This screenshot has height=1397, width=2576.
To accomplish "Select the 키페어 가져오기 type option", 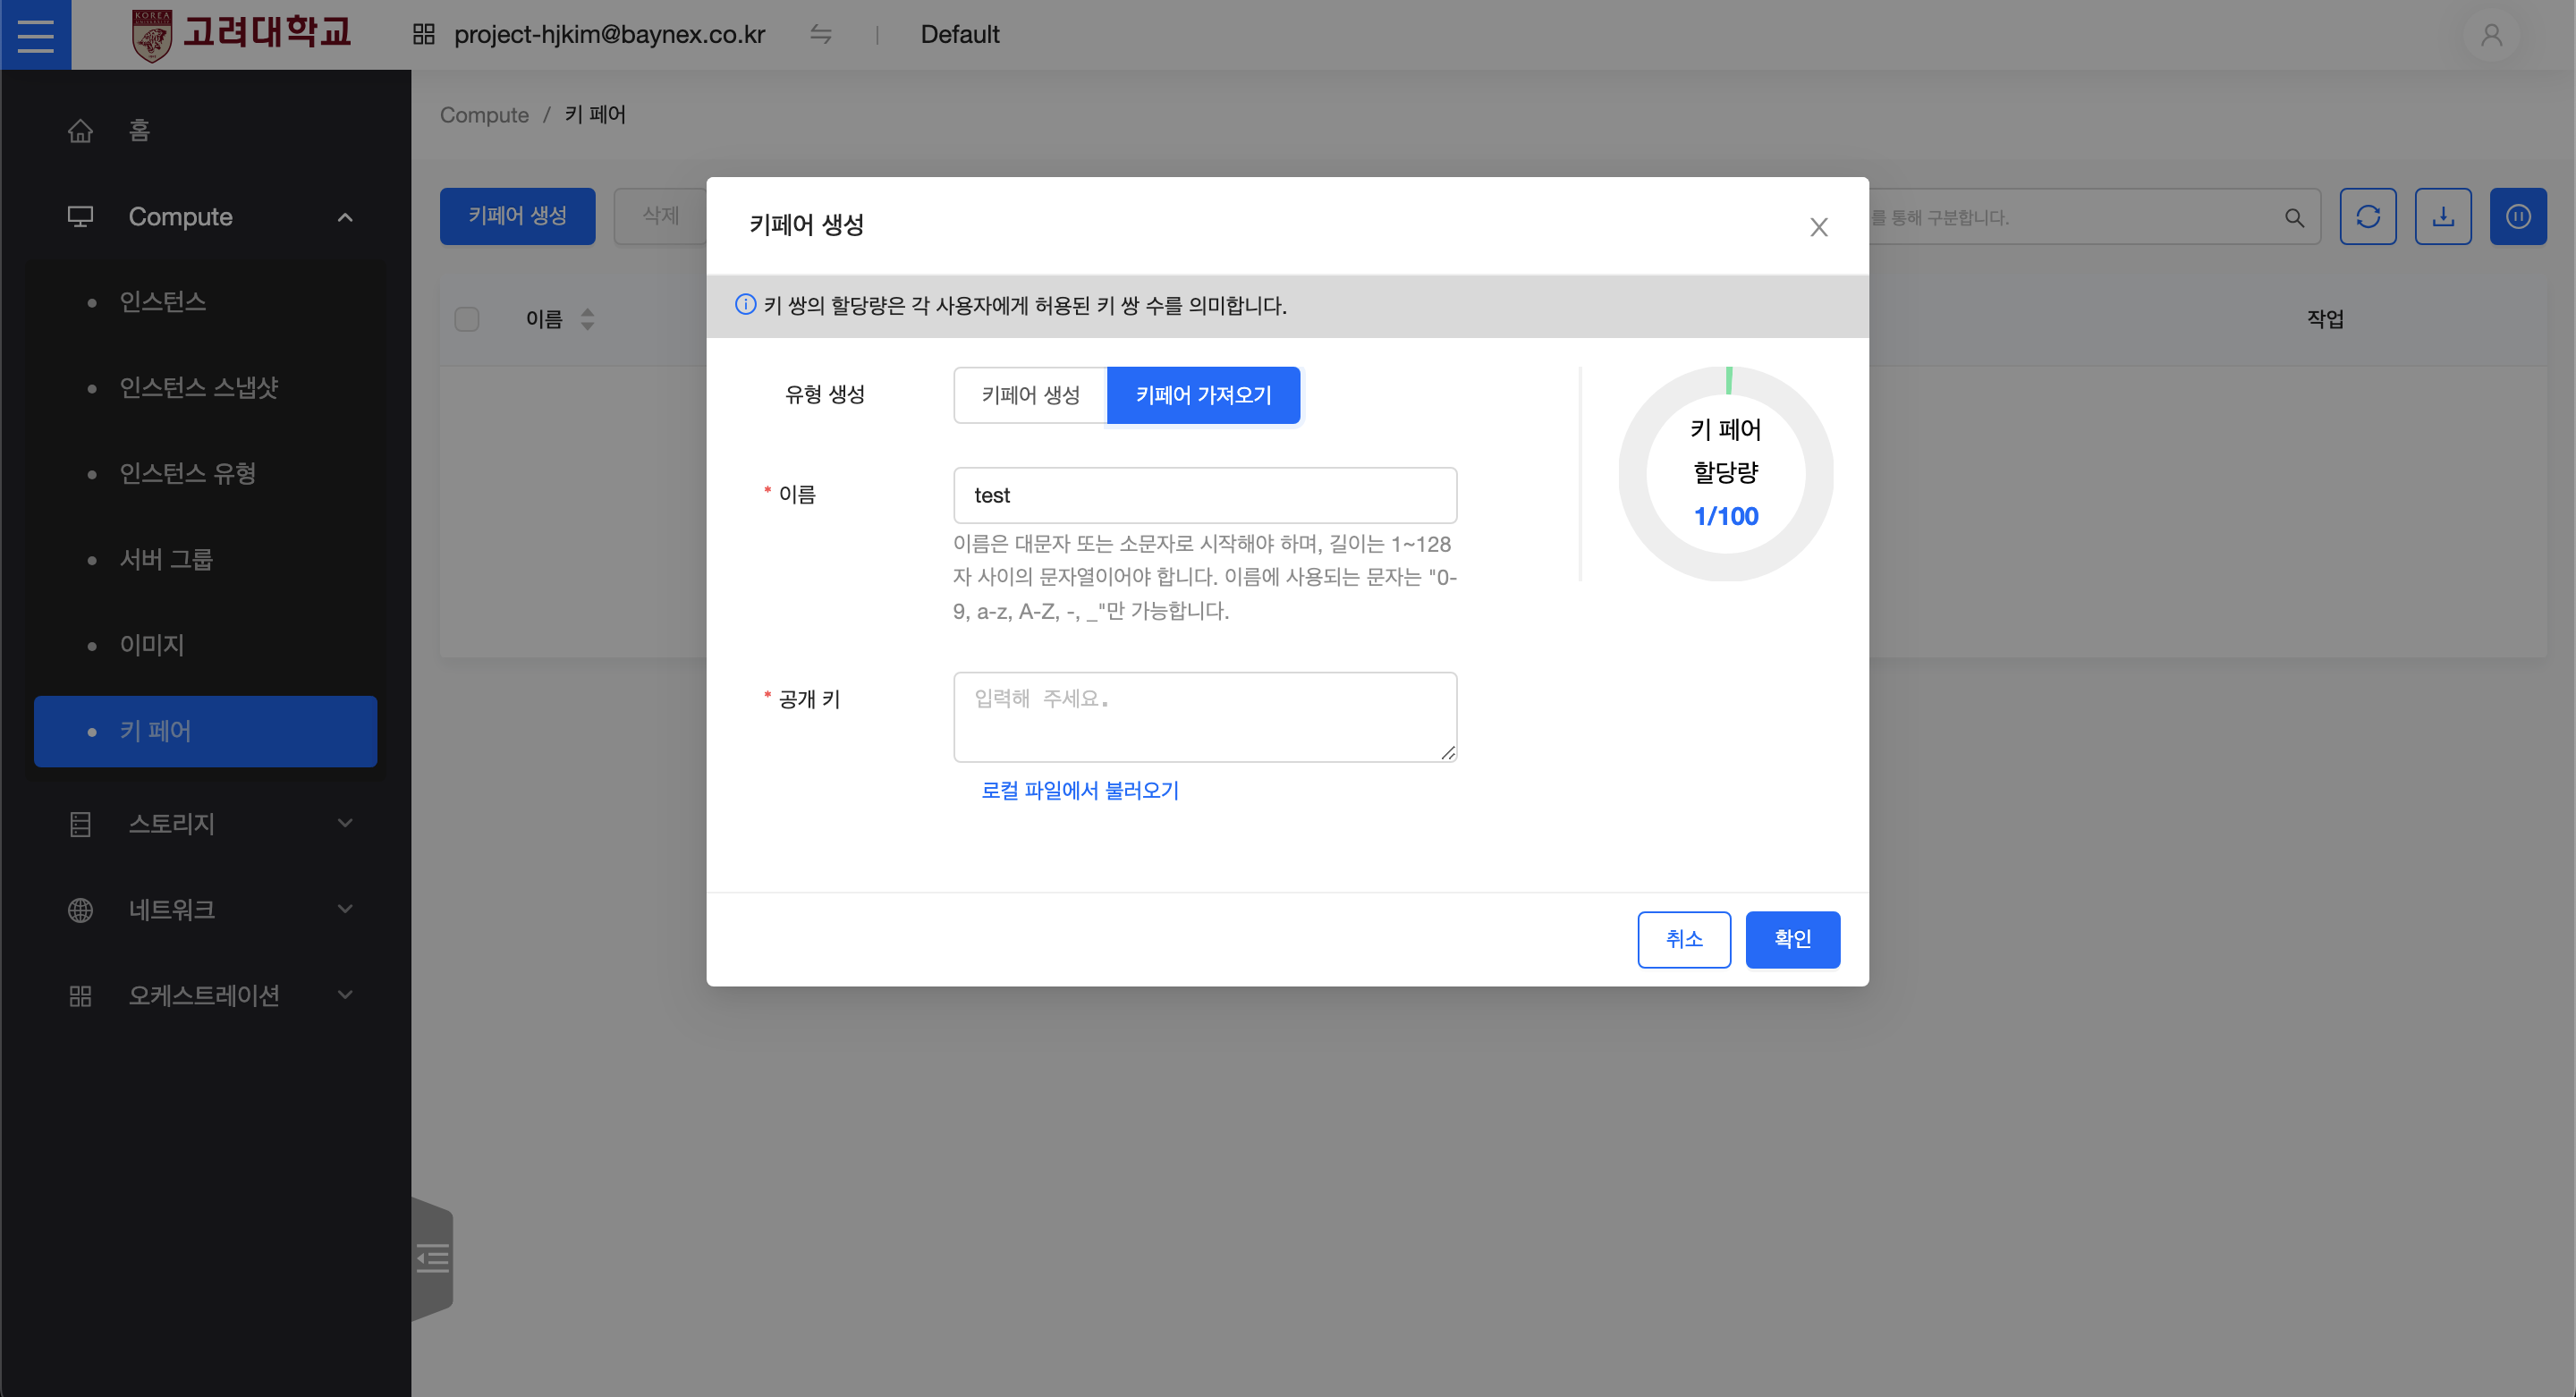I will point(1203,395).
